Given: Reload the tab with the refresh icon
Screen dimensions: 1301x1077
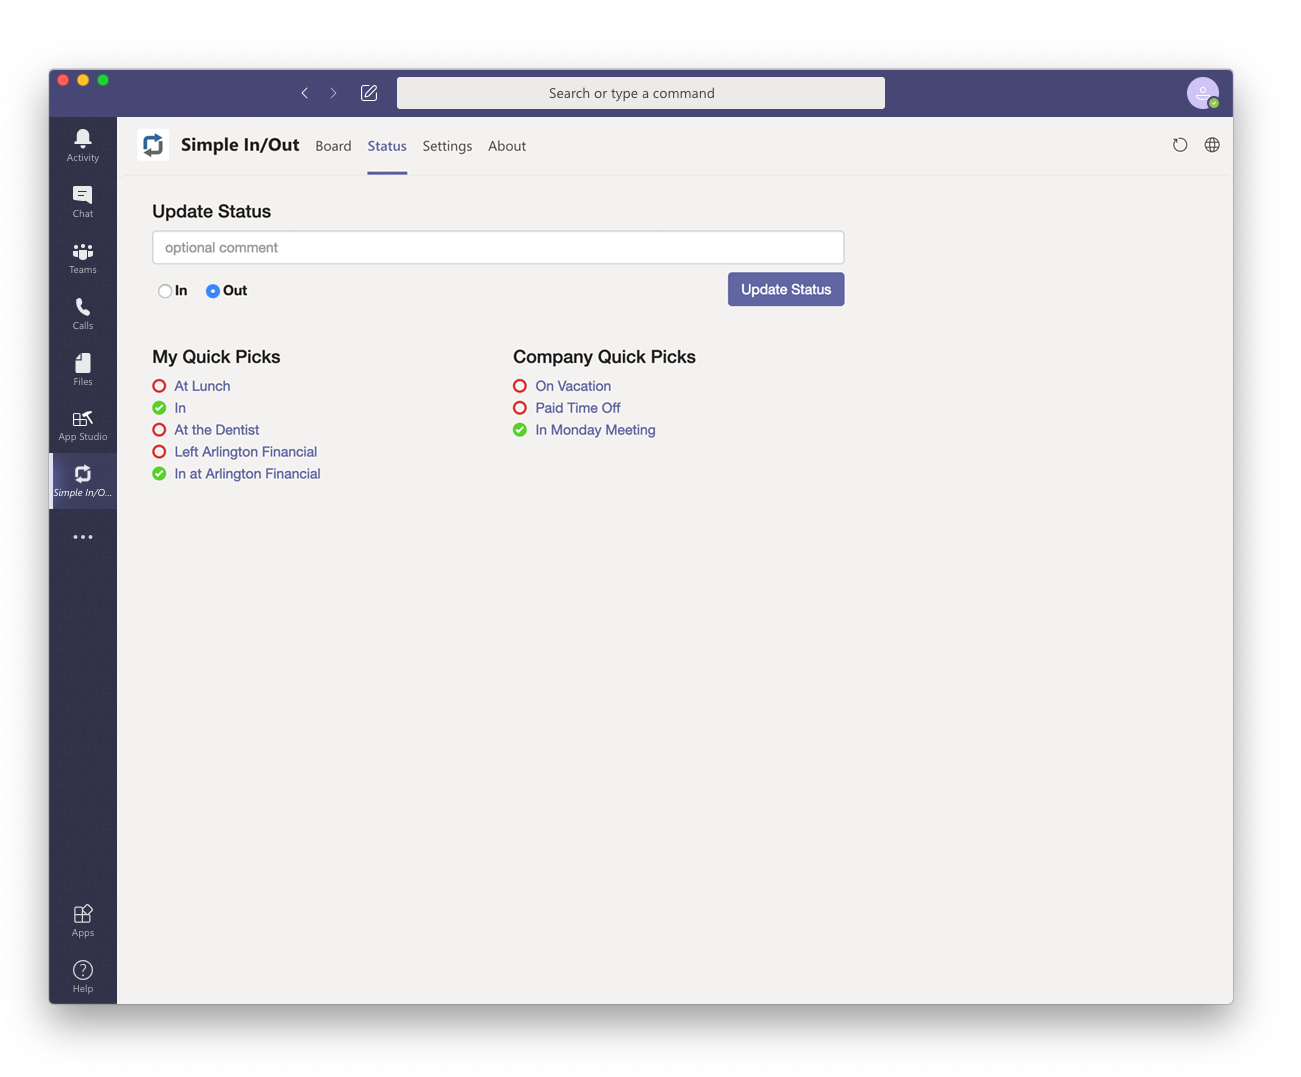Looking at the screenshot, I should pyautogui.click(x=1180, y=145).
